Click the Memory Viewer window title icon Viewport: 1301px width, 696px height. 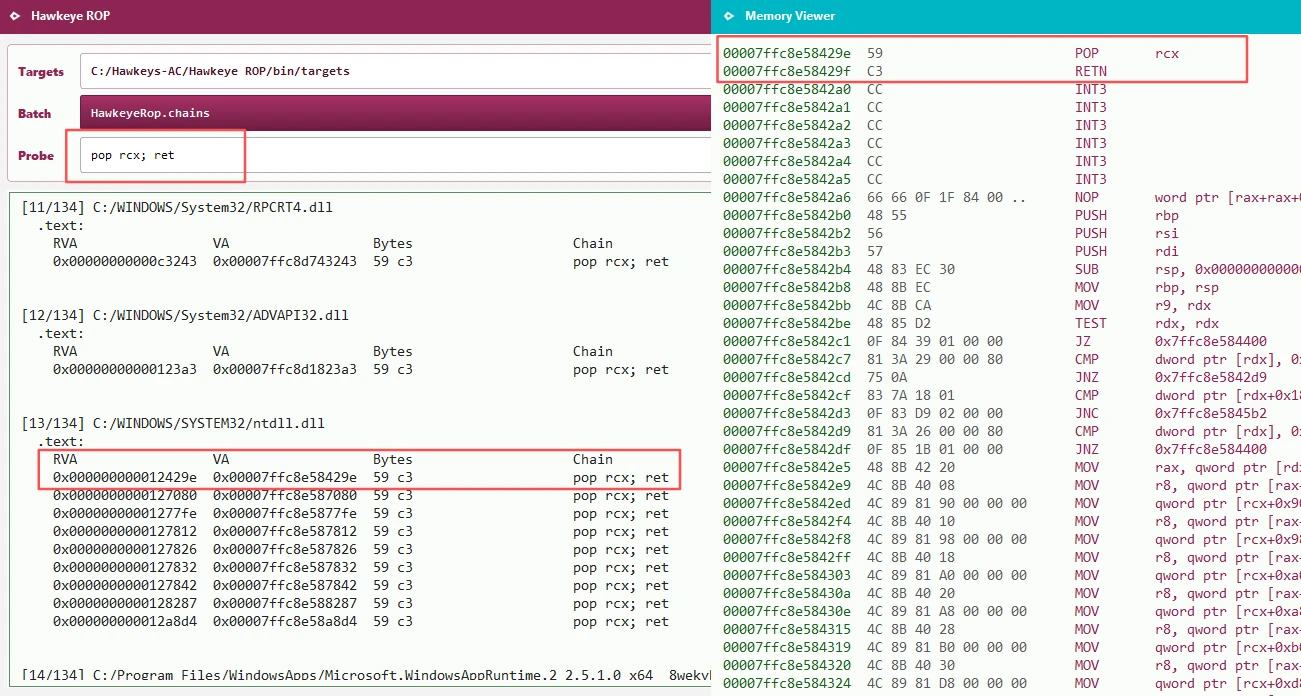pos(727,16)
